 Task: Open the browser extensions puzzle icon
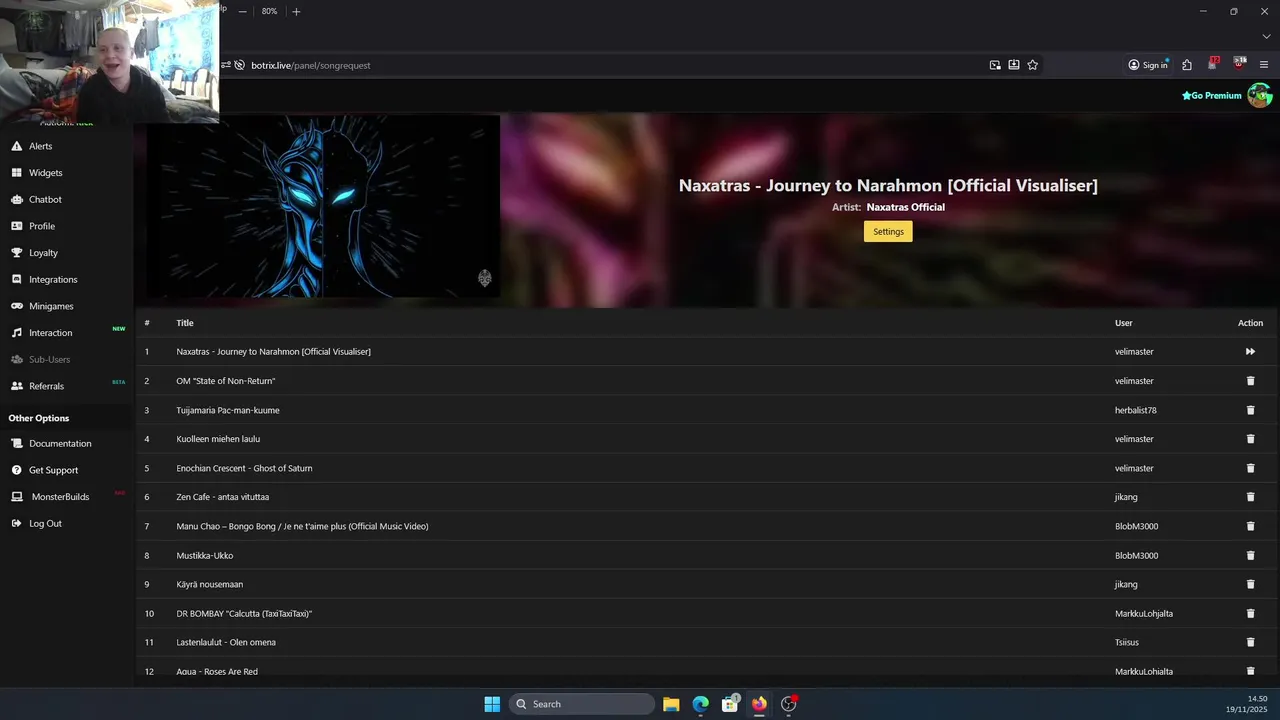point(1187,65)
